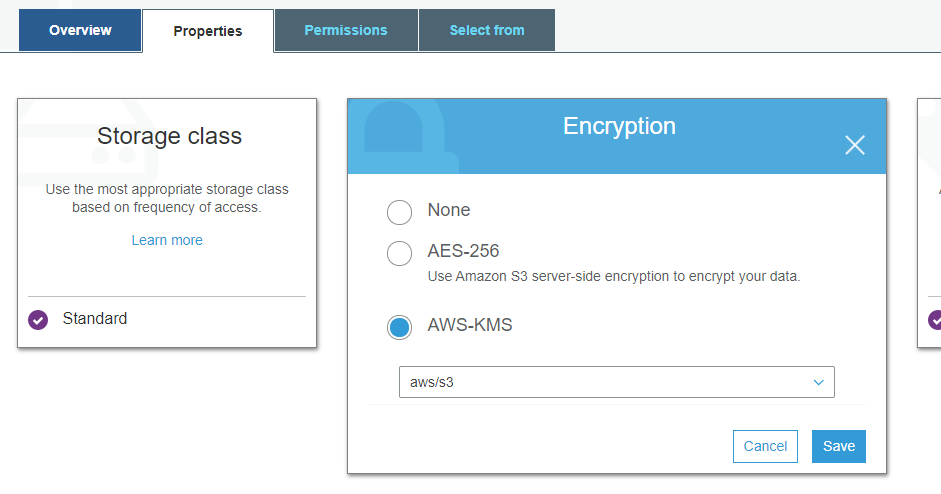Click the Encryption panel heading
Image resolution: width=941 pixels, height=494 pixels.
pyautogui.click(x=619, y=126)
